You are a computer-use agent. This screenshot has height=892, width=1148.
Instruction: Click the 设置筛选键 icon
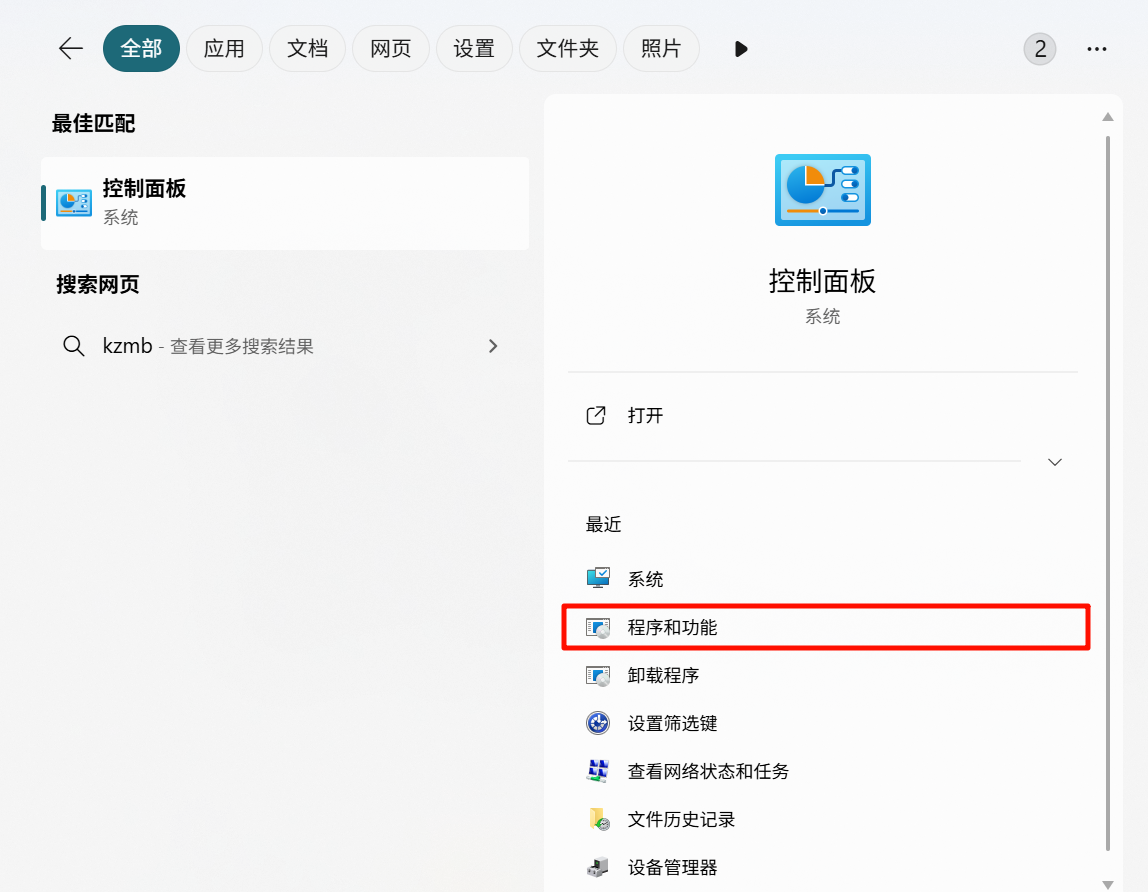coord(598,723)
